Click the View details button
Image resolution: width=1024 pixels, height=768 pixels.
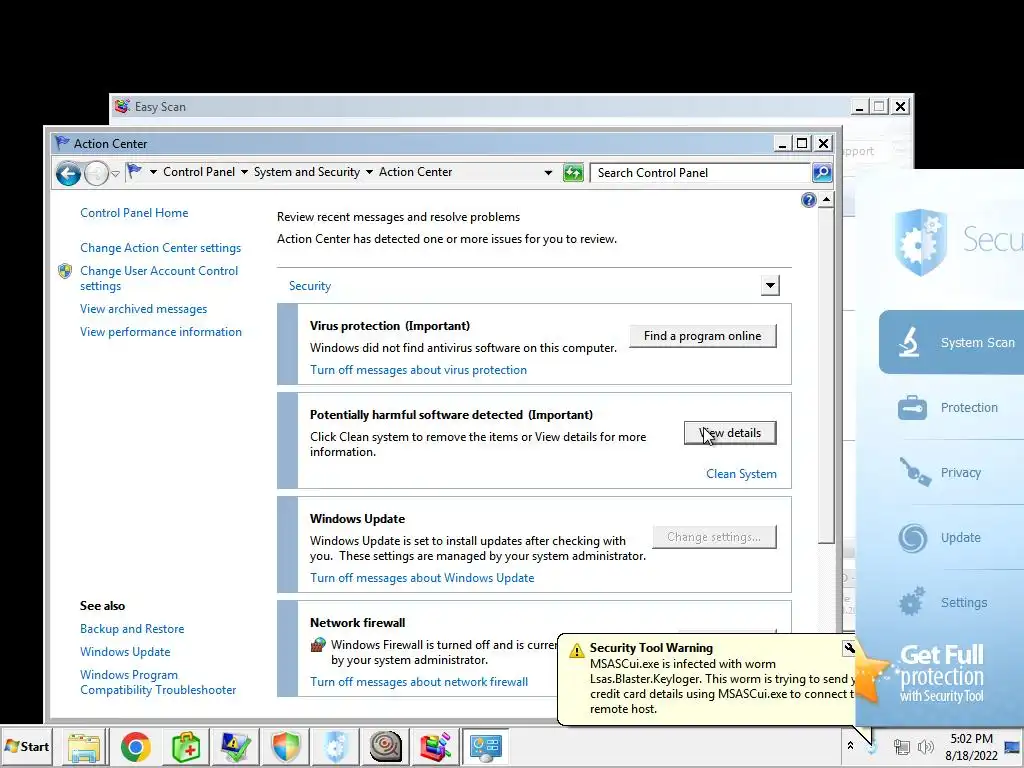[x=730, y=433]
